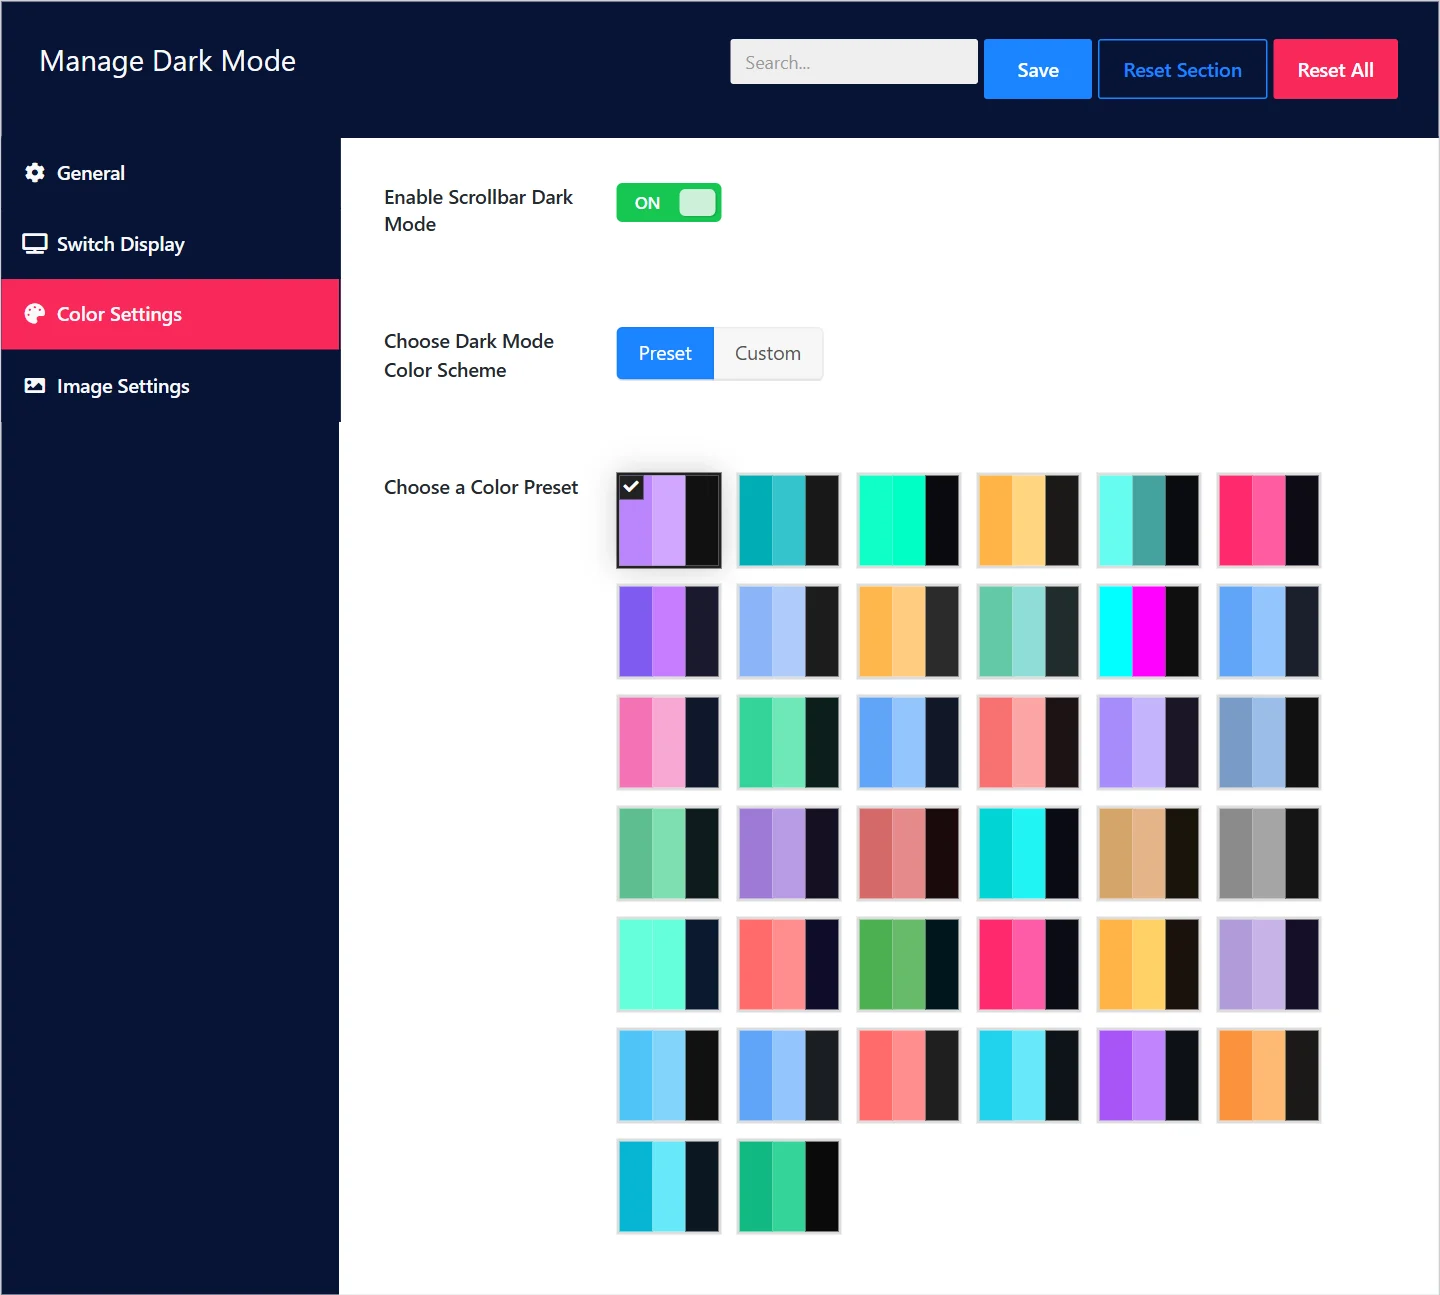
Task: Select the solid green preset in fifth row
Action: (909, 964)
